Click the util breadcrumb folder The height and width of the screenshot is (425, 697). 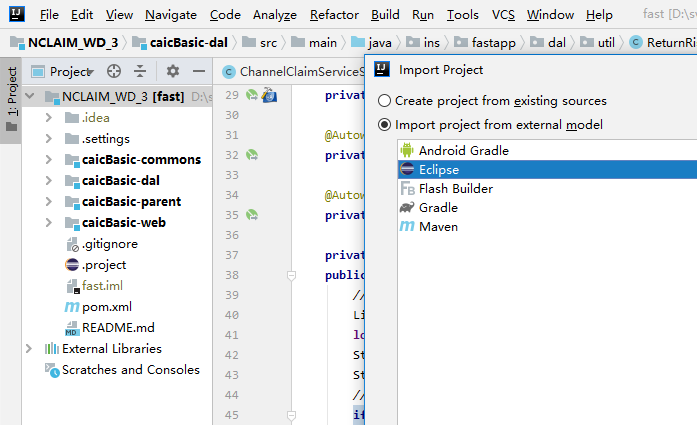click(x=597, y=43)
